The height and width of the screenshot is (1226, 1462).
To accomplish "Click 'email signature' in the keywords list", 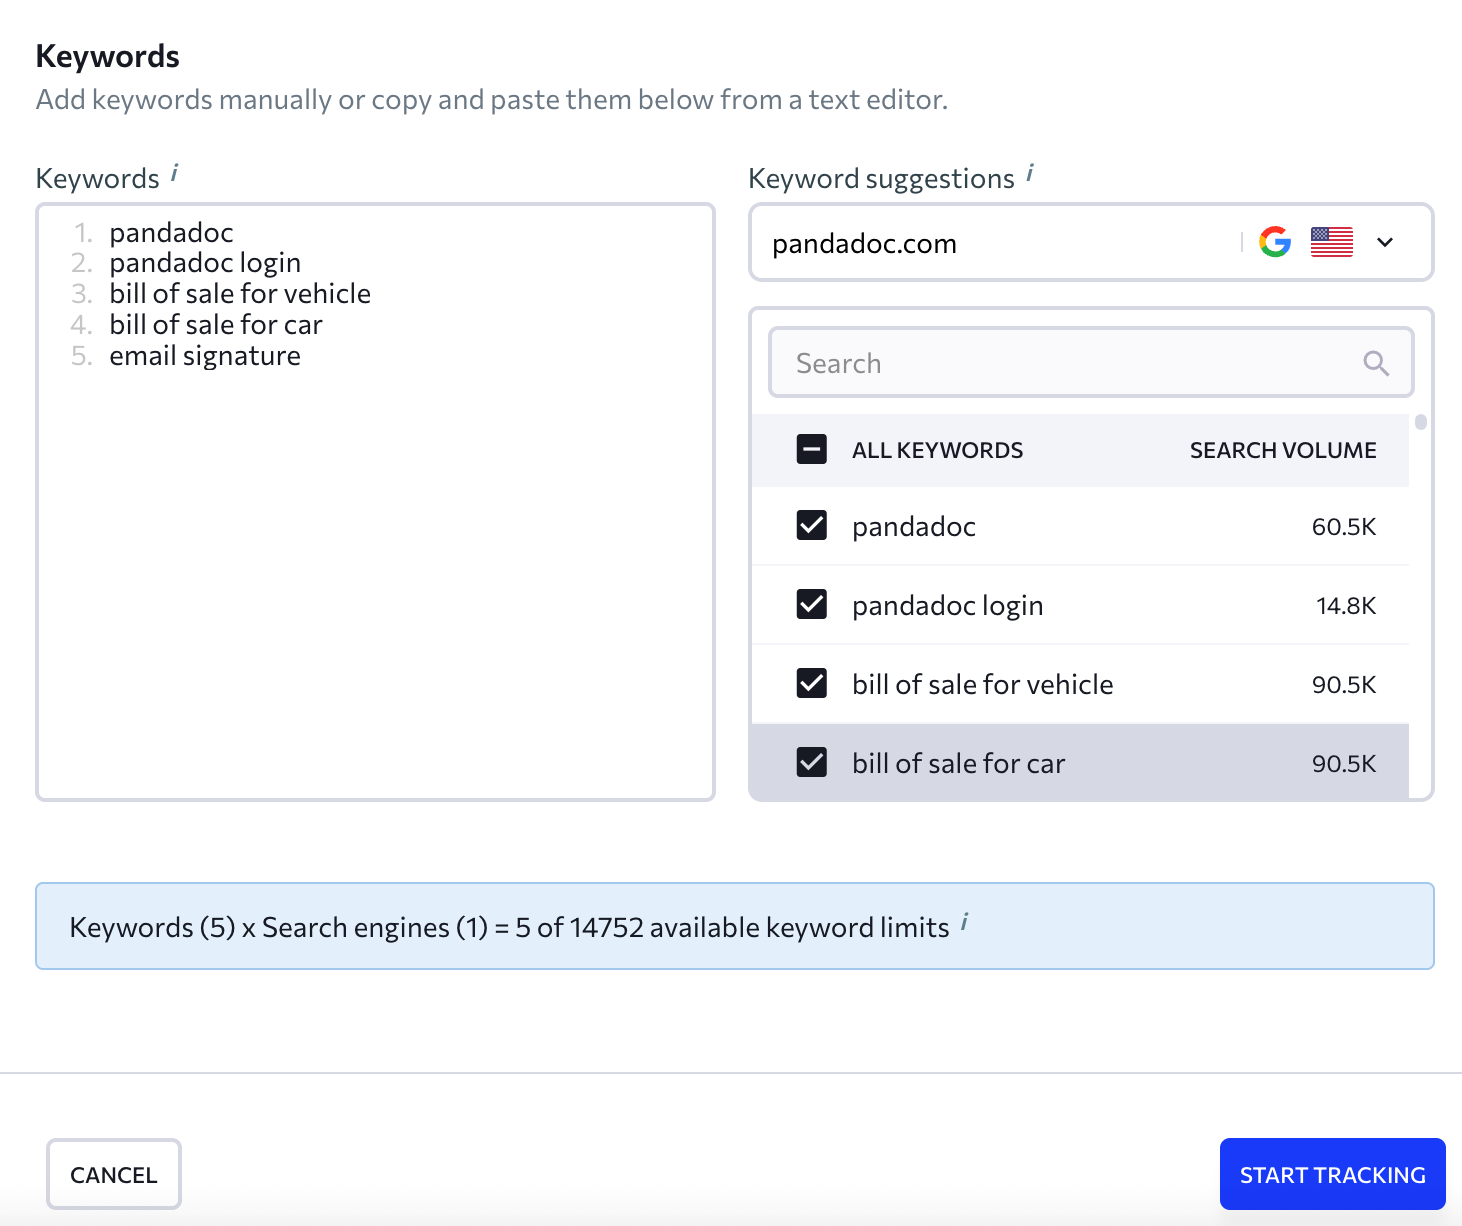I will click(x=205, y=356).
